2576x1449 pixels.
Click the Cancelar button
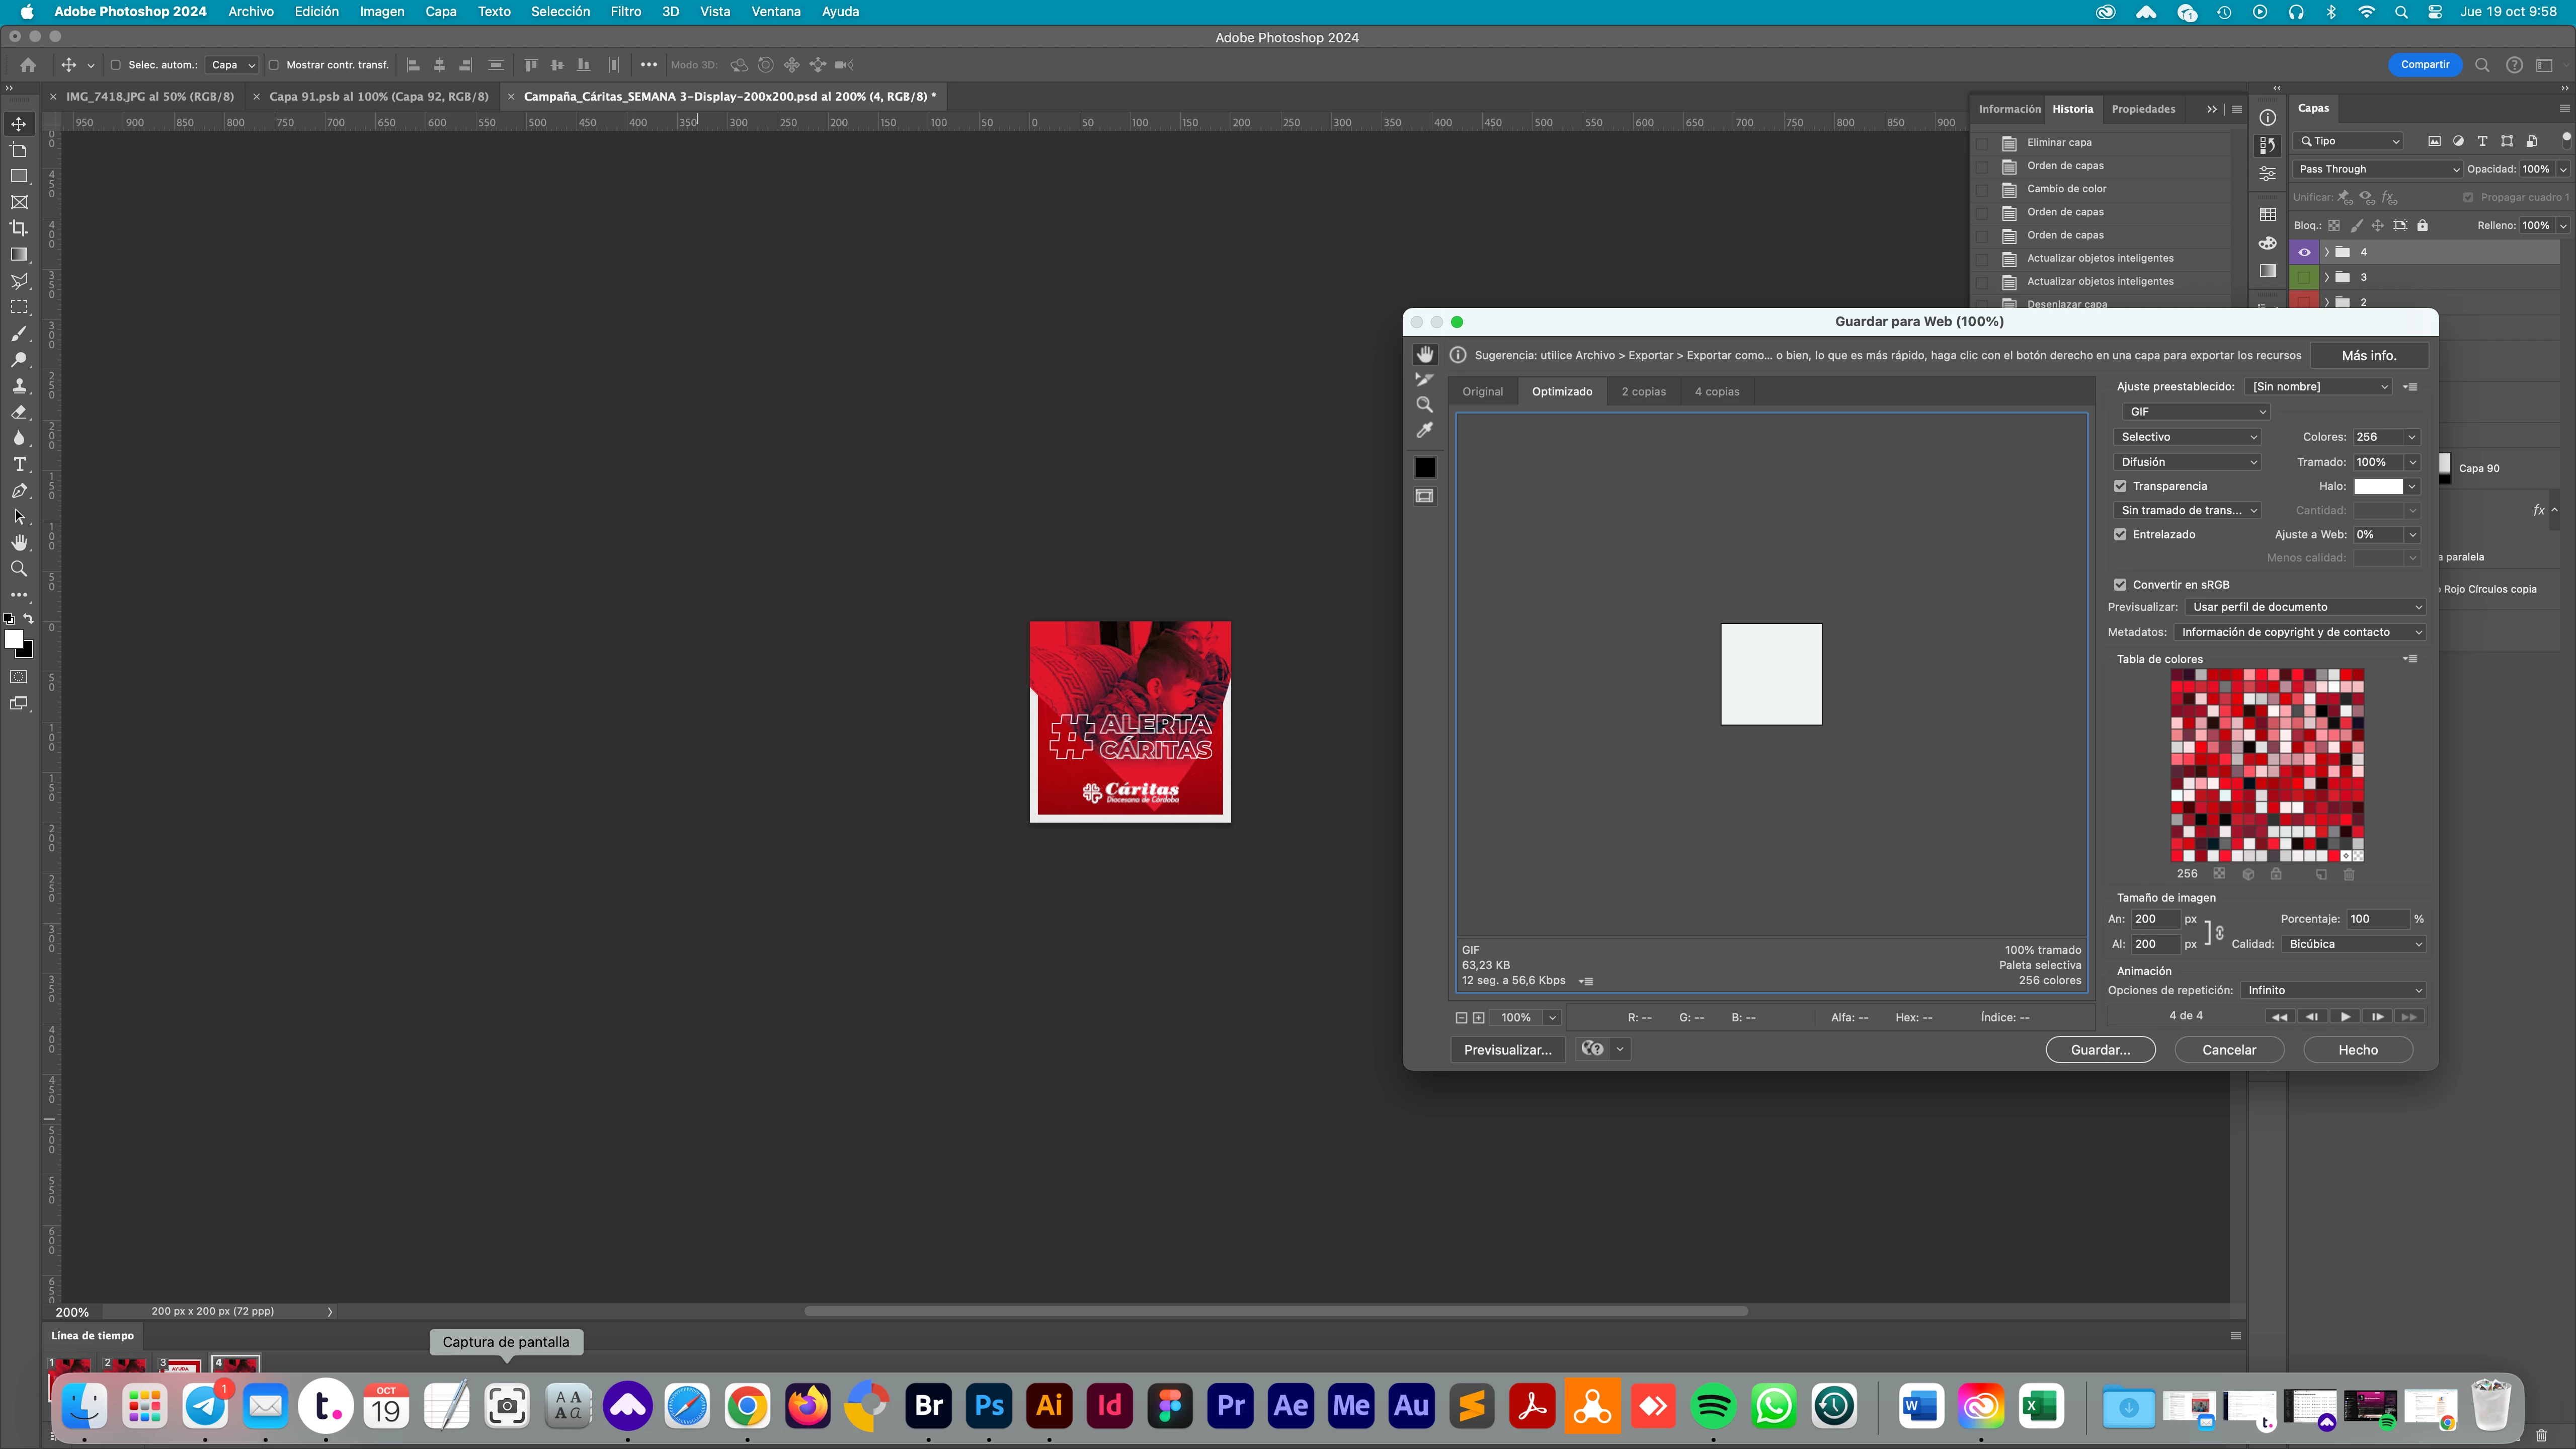(2229, 1049)
